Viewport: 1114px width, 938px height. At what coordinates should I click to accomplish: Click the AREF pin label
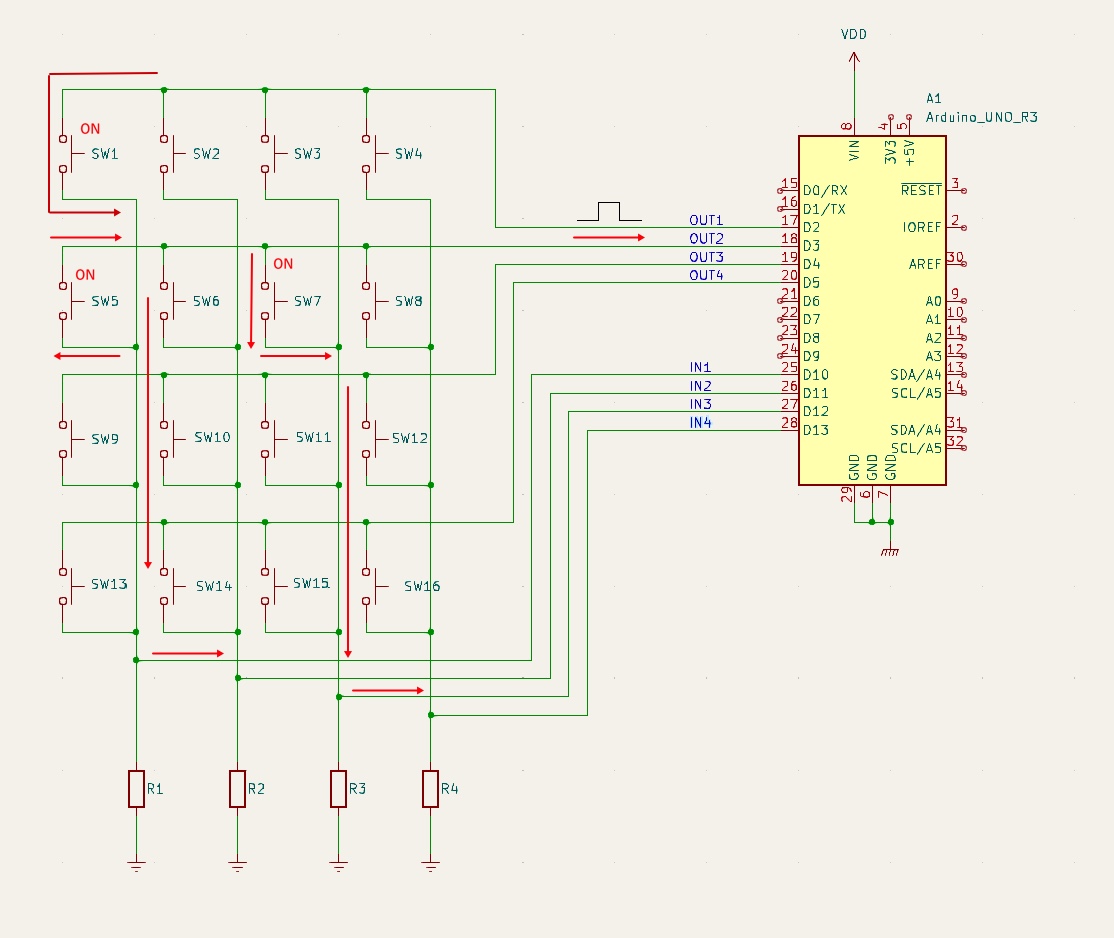(925, 265)
